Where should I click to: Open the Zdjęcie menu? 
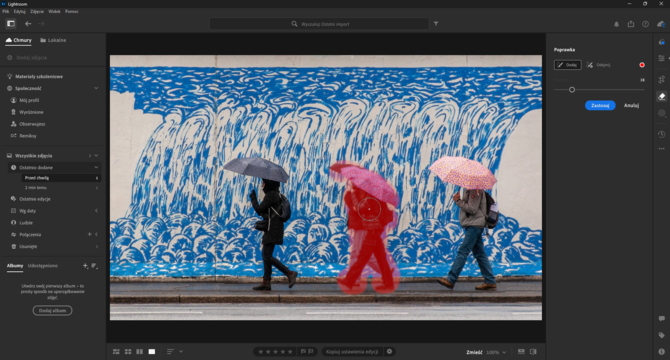click(37, 12)
